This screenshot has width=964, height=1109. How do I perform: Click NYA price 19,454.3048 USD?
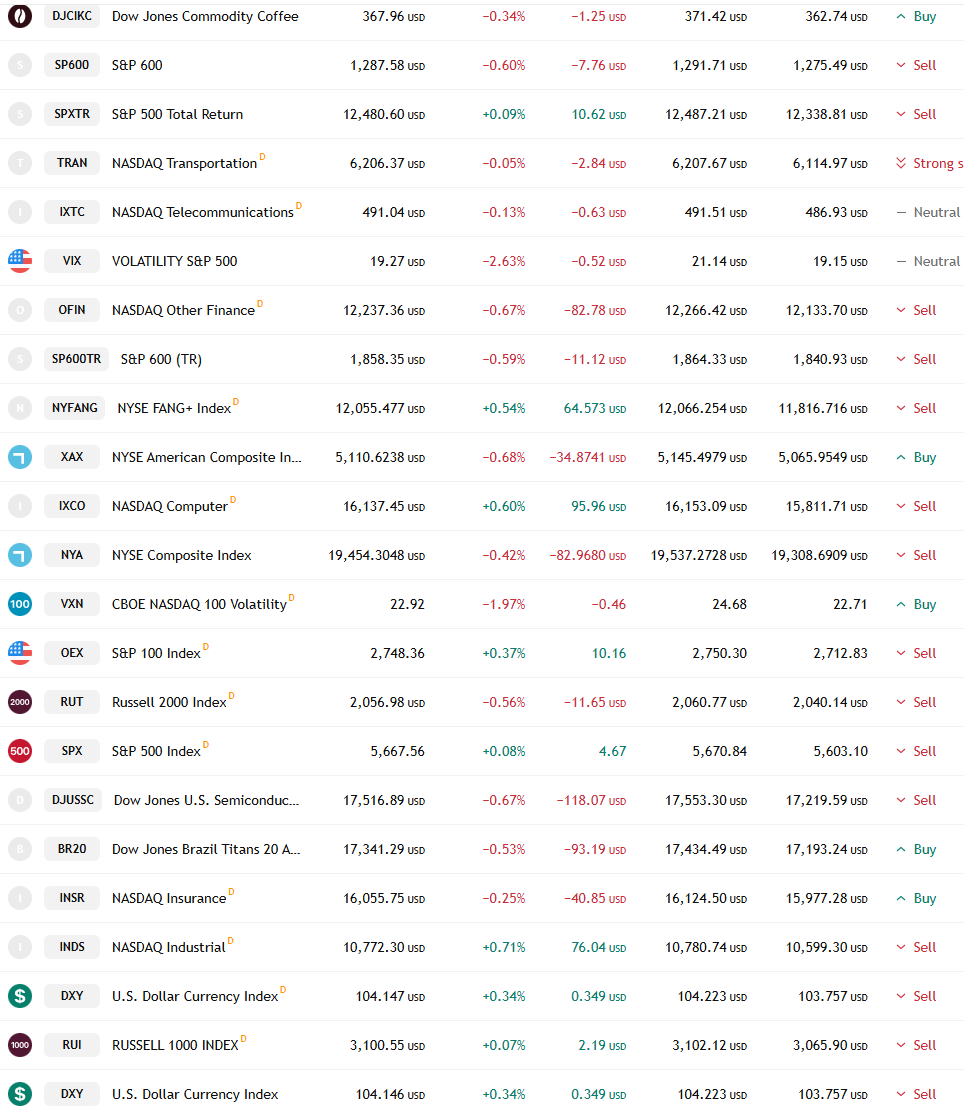376,556
